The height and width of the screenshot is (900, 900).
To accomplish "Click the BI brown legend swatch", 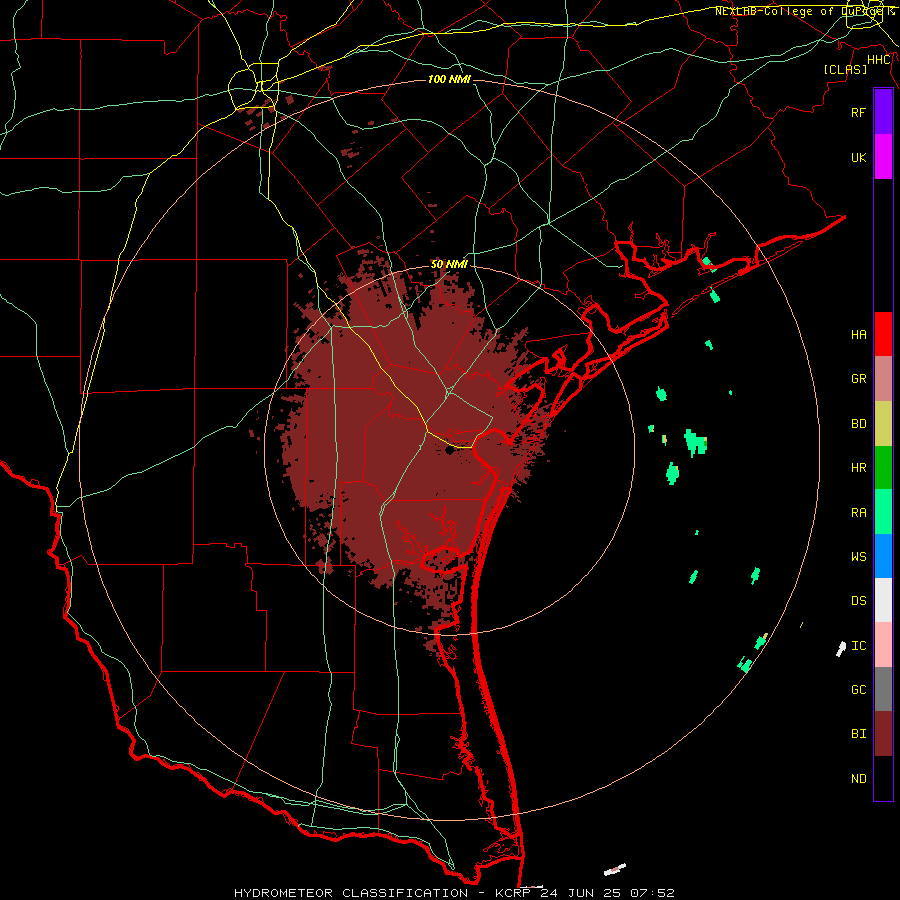I will tap(883, 734).
